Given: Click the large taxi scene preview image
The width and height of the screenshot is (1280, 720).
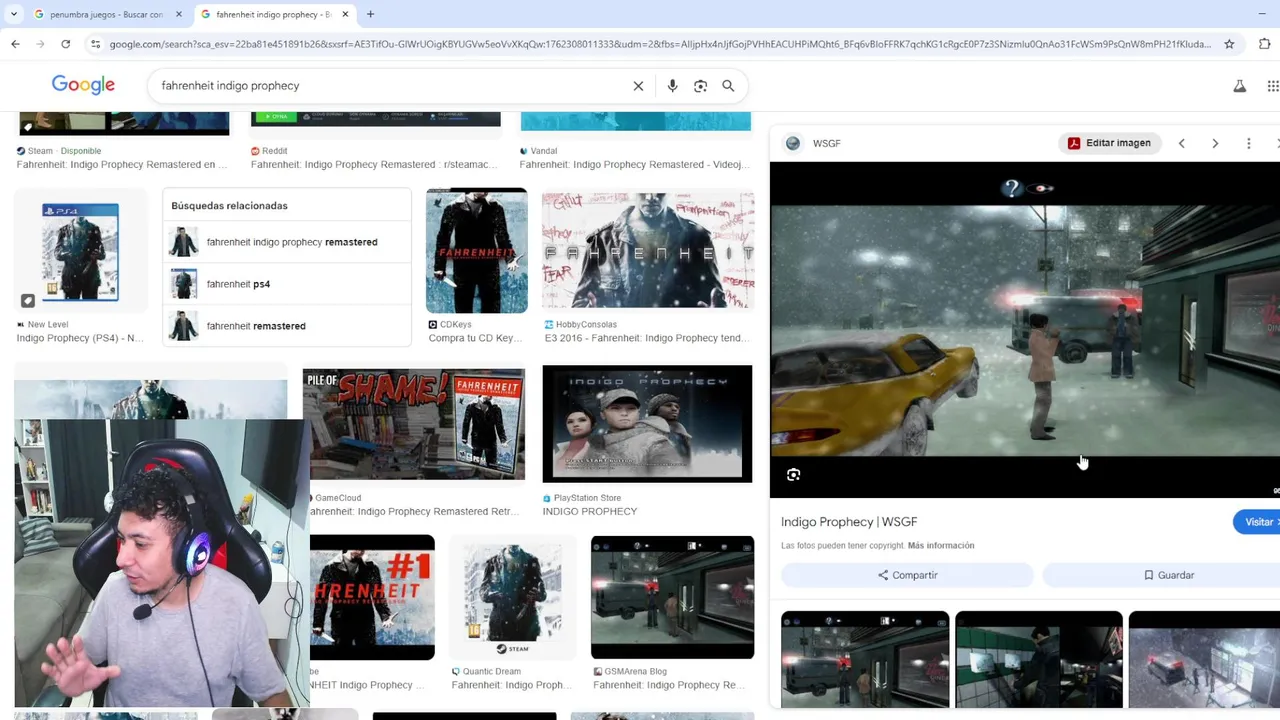Looking at the screenshot, I should [1025, 330].
